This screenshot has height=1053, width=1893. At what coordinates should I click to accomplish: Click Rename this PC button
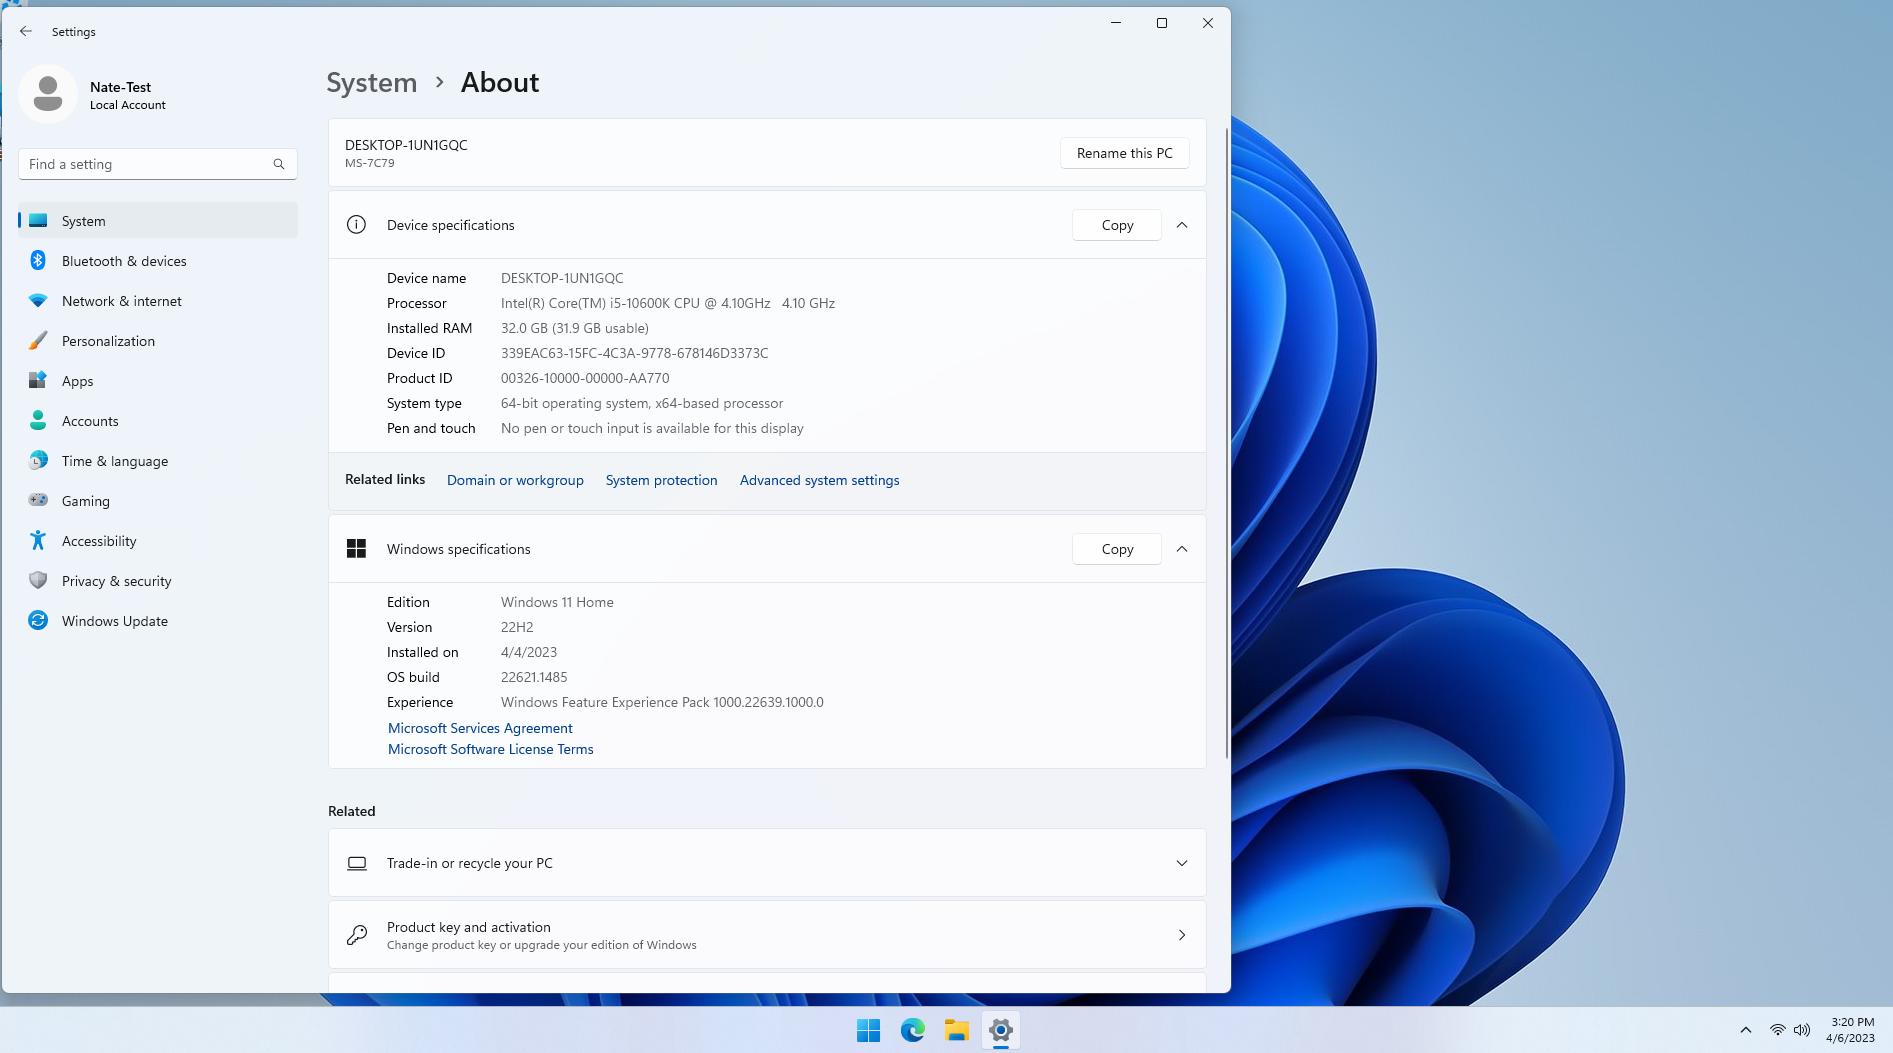pyautogui.click(x=1124, y=153)
